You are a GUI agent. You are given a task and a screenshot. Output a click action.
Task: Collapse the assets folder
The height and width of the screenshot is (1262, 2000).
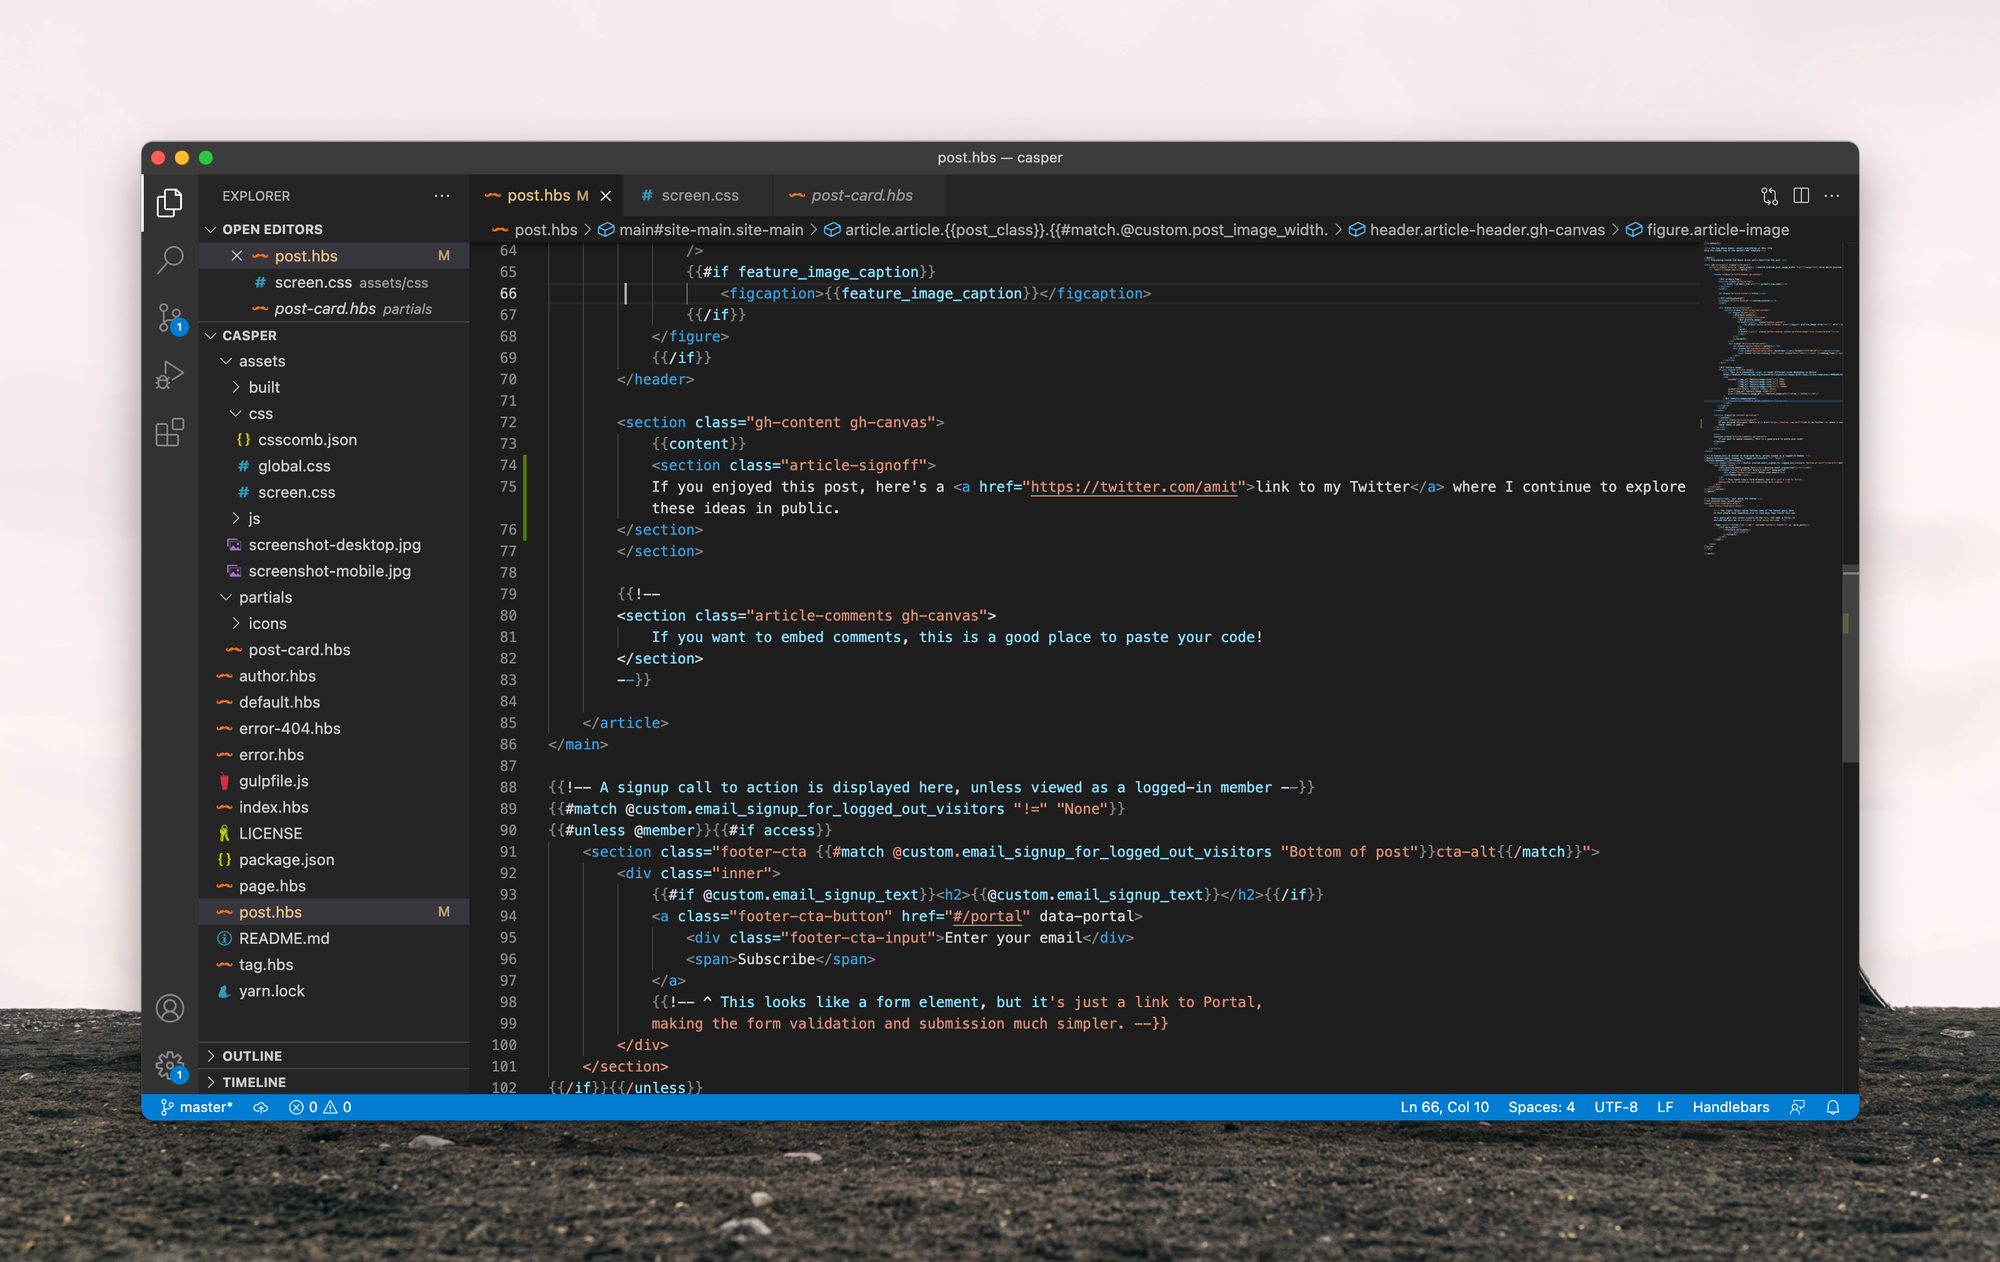point(262,361)
